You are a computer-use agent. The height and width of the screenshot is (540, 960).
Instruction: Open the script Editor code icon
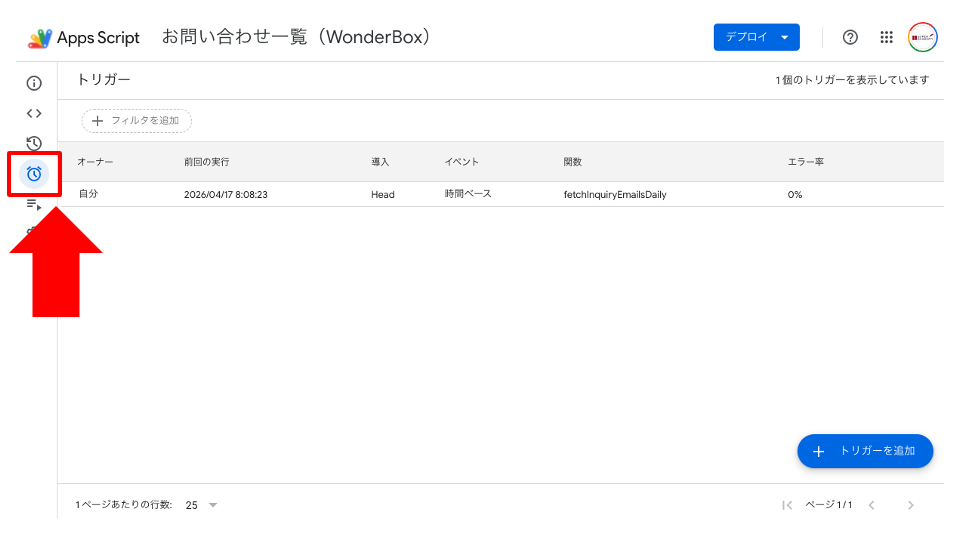pos(34,113)
